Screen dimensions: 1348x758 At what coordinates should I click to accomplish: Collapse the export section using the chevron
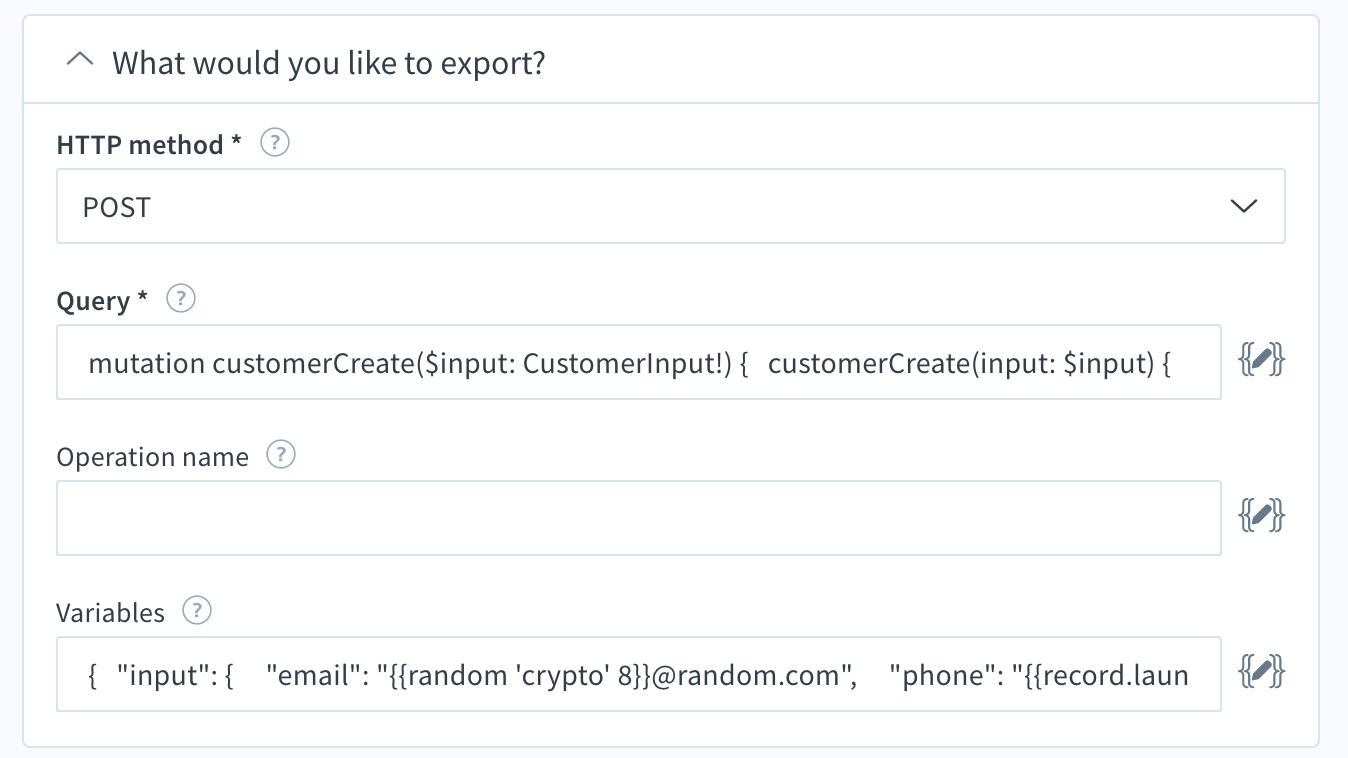point(80,62)
